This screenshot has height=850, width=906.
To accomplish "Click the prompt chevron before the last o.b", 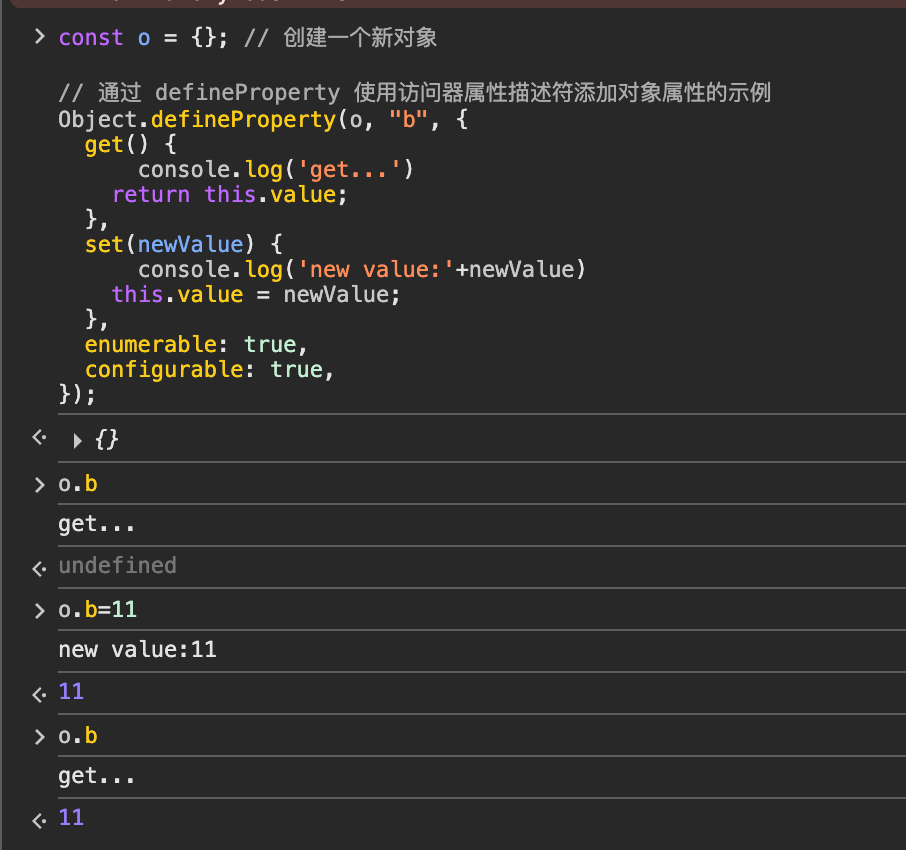I will click(x=38, y=735).
